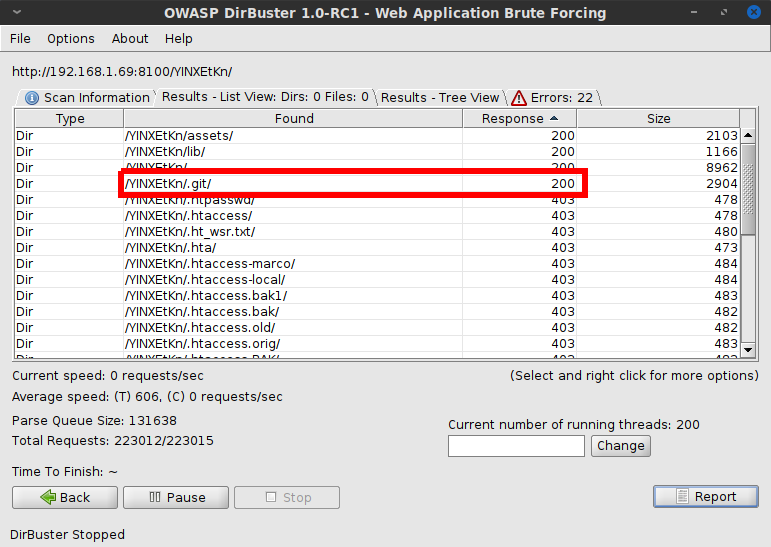
Task: Open the Scan Information tab
Action: [x=87, y=97]
